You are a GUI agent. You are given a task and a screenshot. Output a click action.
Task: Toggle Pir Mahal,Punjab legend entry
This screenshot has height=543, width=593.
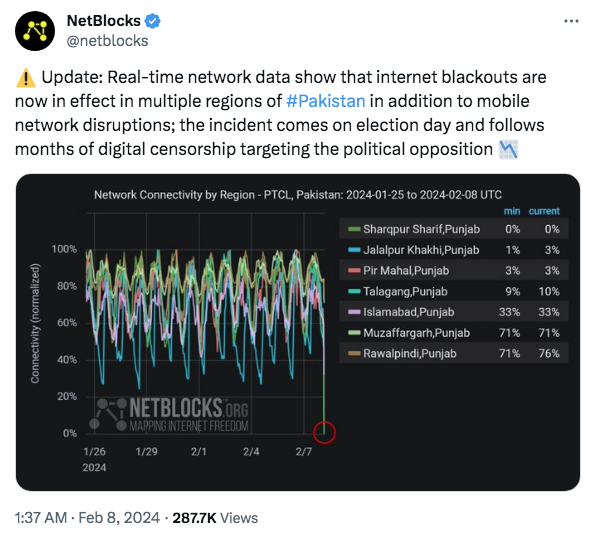(454, 271)
